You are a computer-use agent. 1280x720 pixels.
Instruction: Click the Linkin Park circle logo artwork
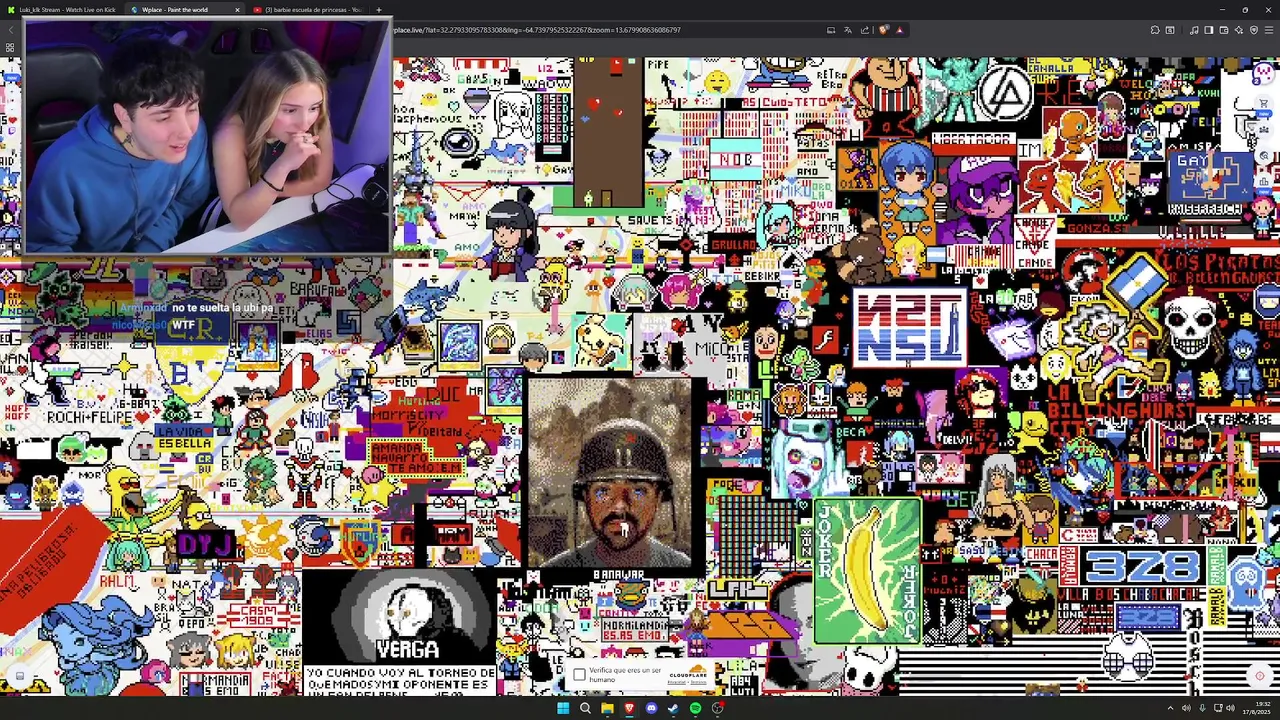point(1006,95)
